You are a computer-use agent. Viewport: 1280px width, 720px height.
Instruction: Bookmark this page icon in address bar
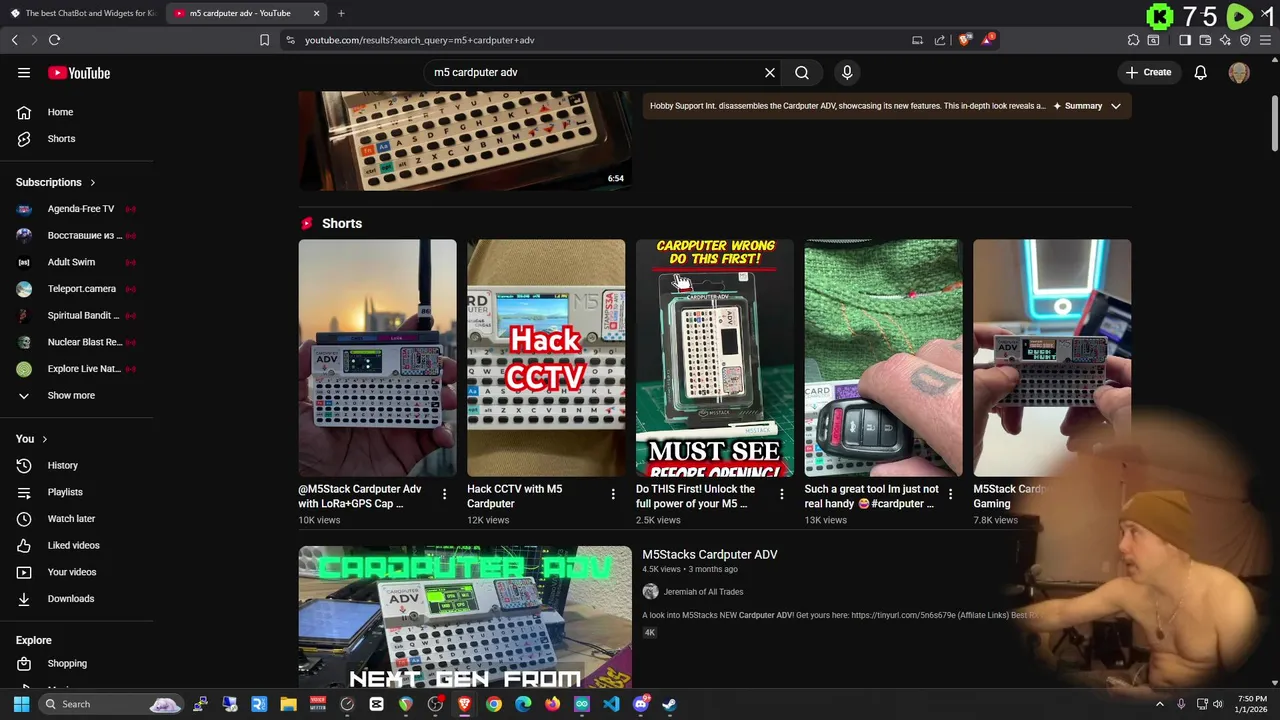point(264,40)
